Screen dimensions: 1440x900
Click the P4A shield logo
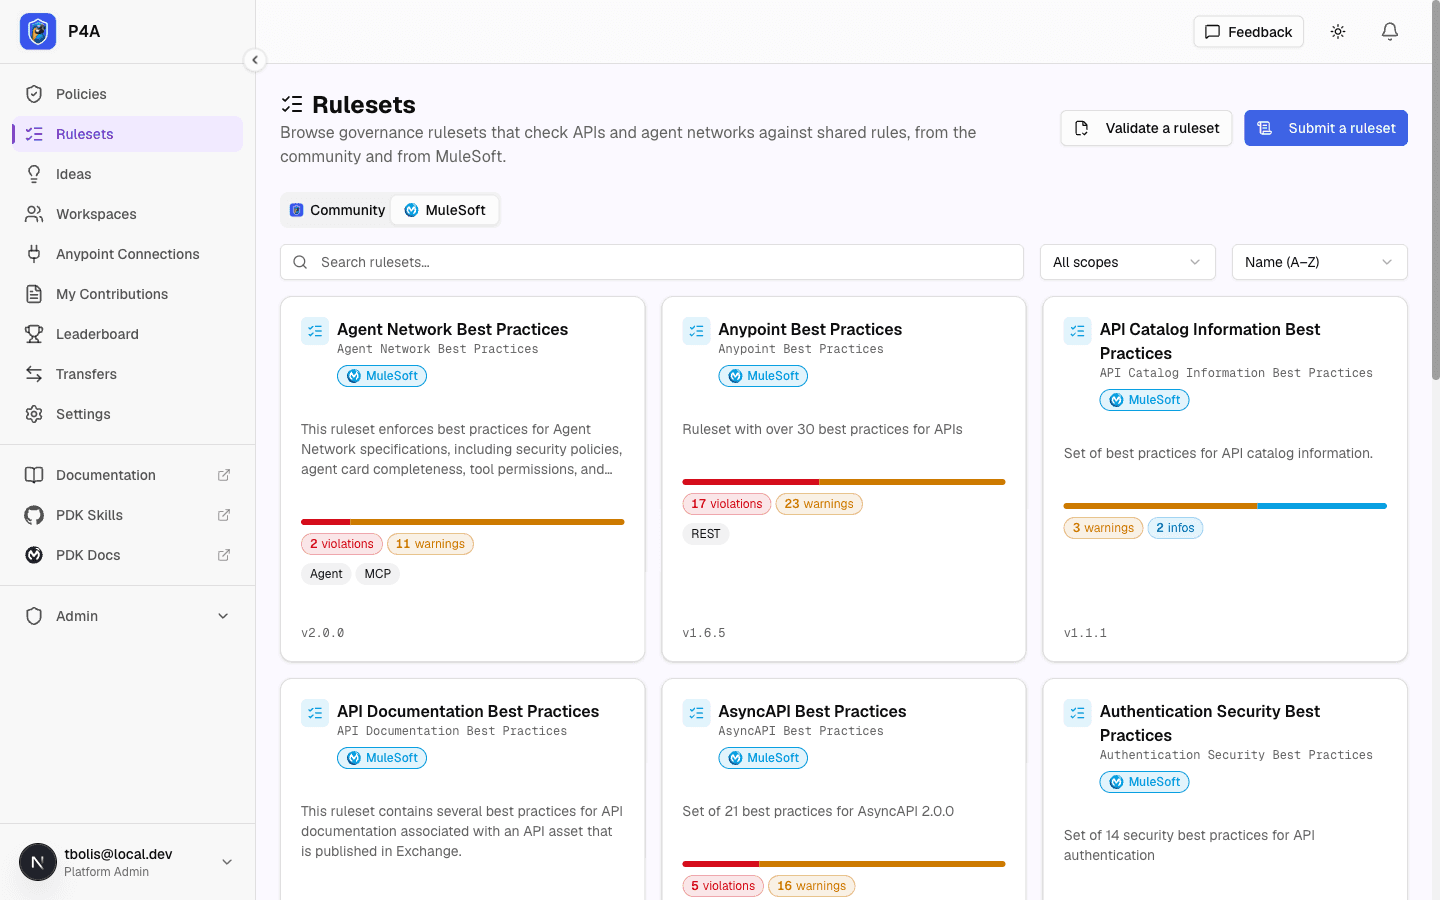[38, 32]
